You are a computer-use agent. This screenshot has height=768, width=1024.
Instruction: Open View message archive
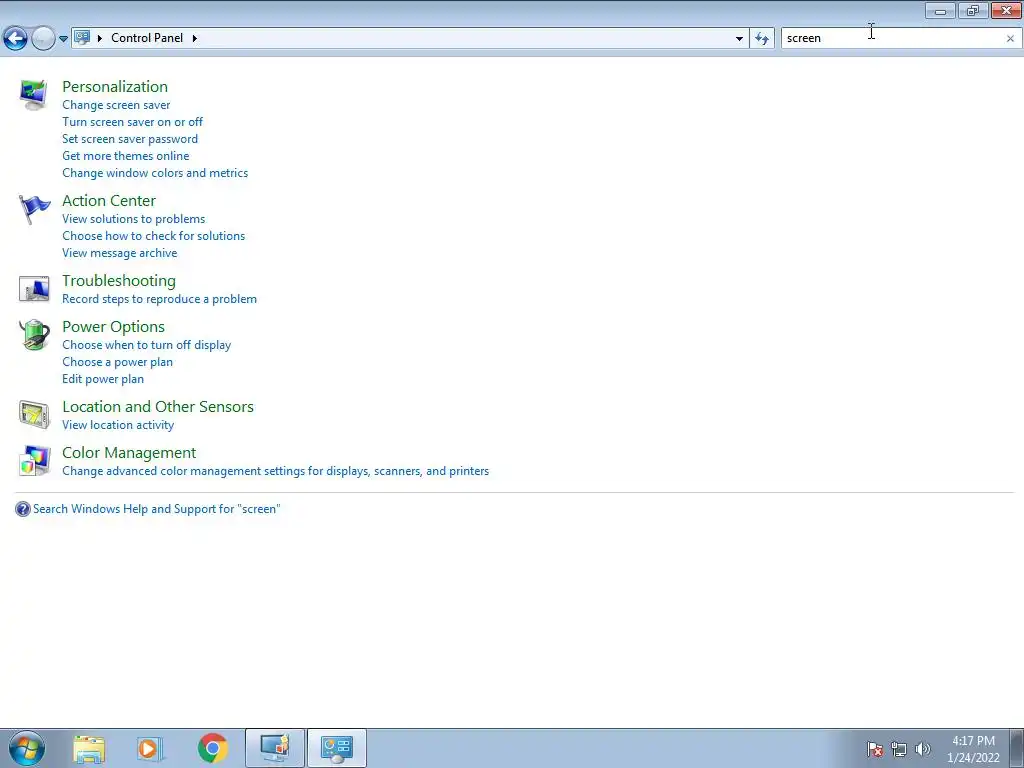pyautogui.click(x=120, y=253)
